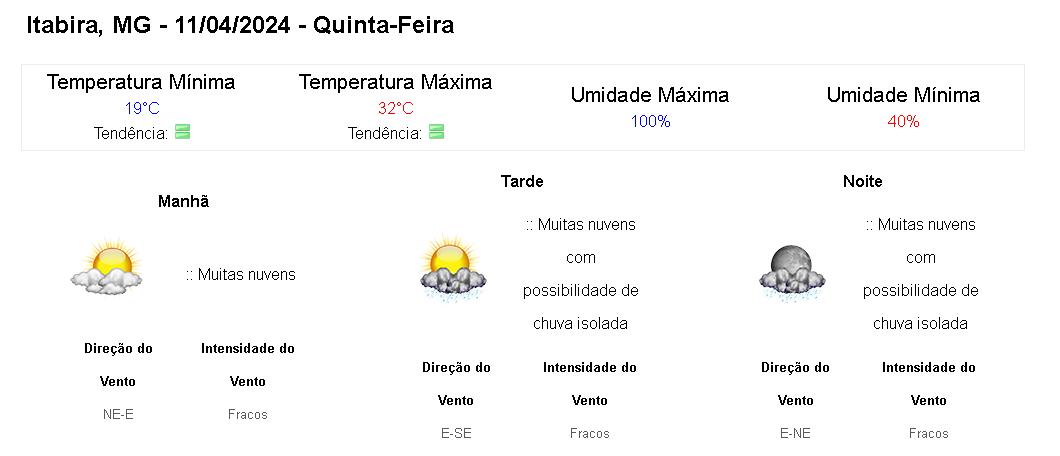Click the 40% minimum humidity value
This screenshot has width=1060, height=456.
(903, 121)
